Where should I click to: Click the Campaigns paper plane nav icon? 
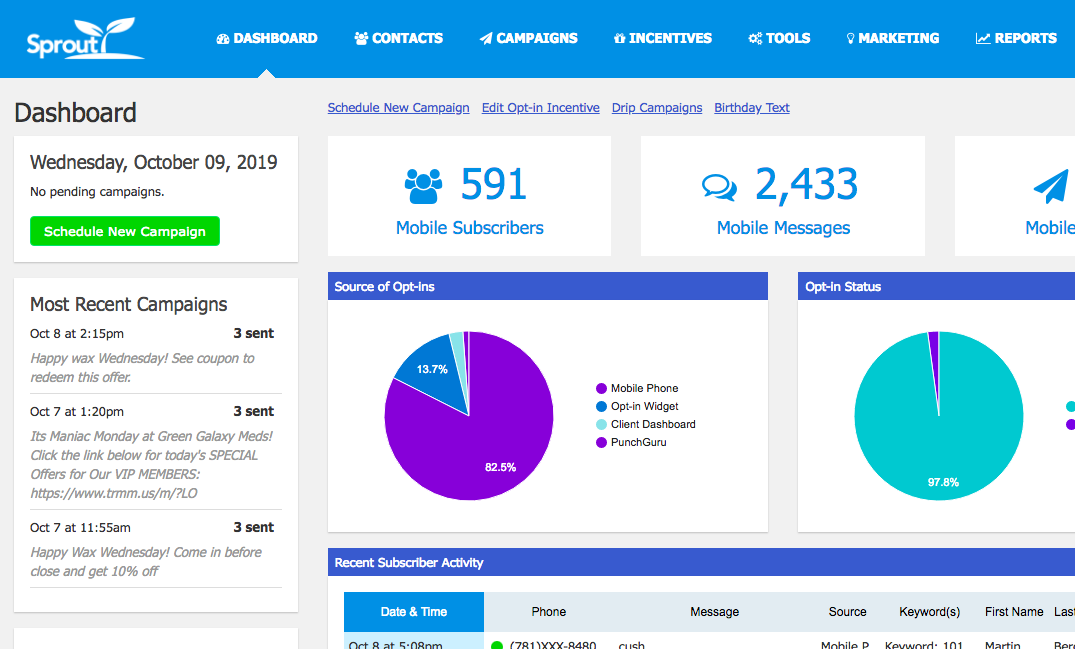[x=485, y=38]
